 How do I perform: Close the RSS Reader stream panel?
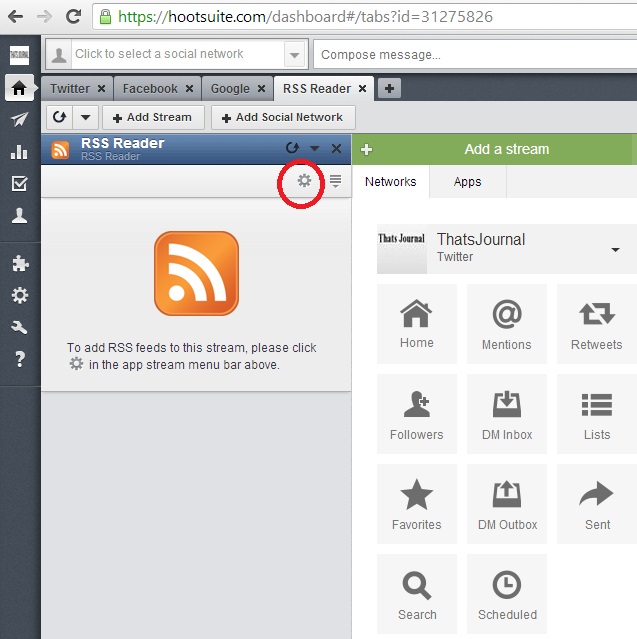click(x=336, y=148)
